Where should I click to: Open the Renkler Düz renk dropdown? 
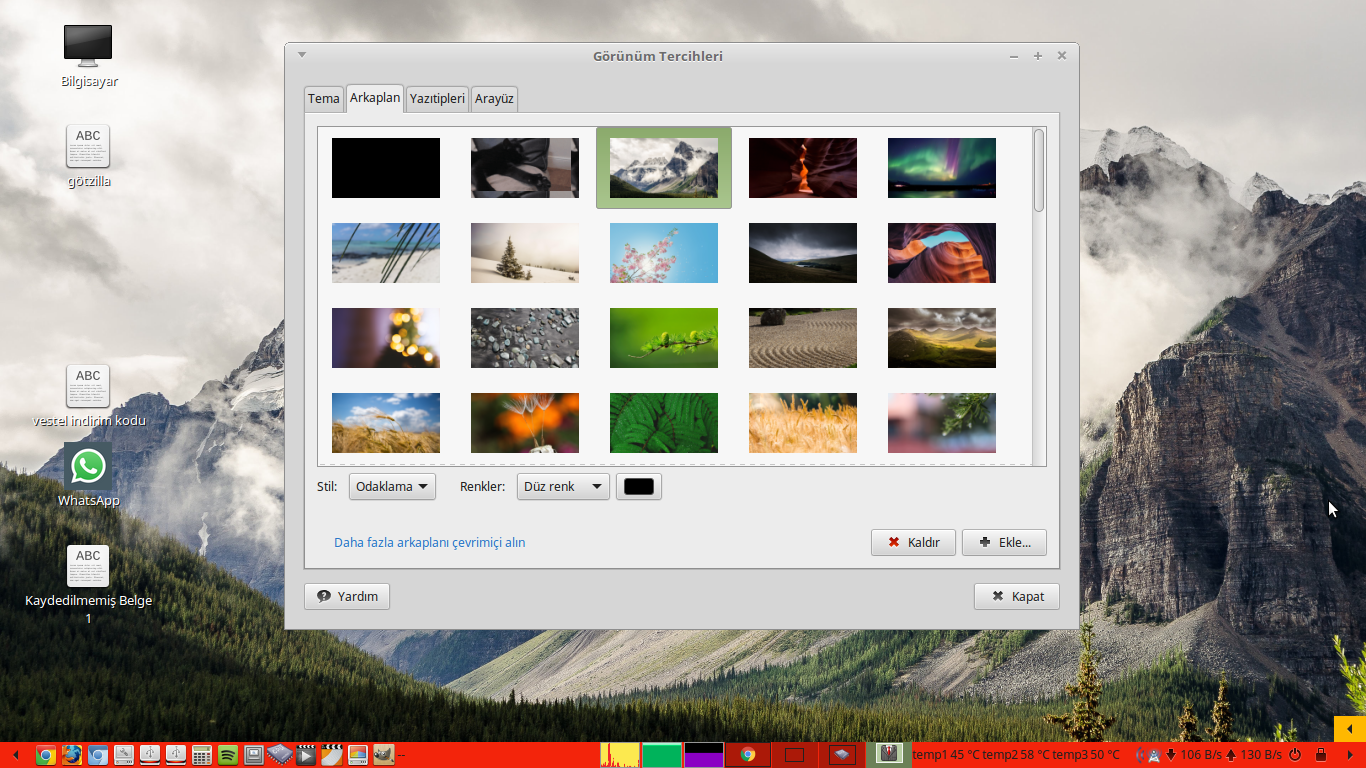click(563, 487)
